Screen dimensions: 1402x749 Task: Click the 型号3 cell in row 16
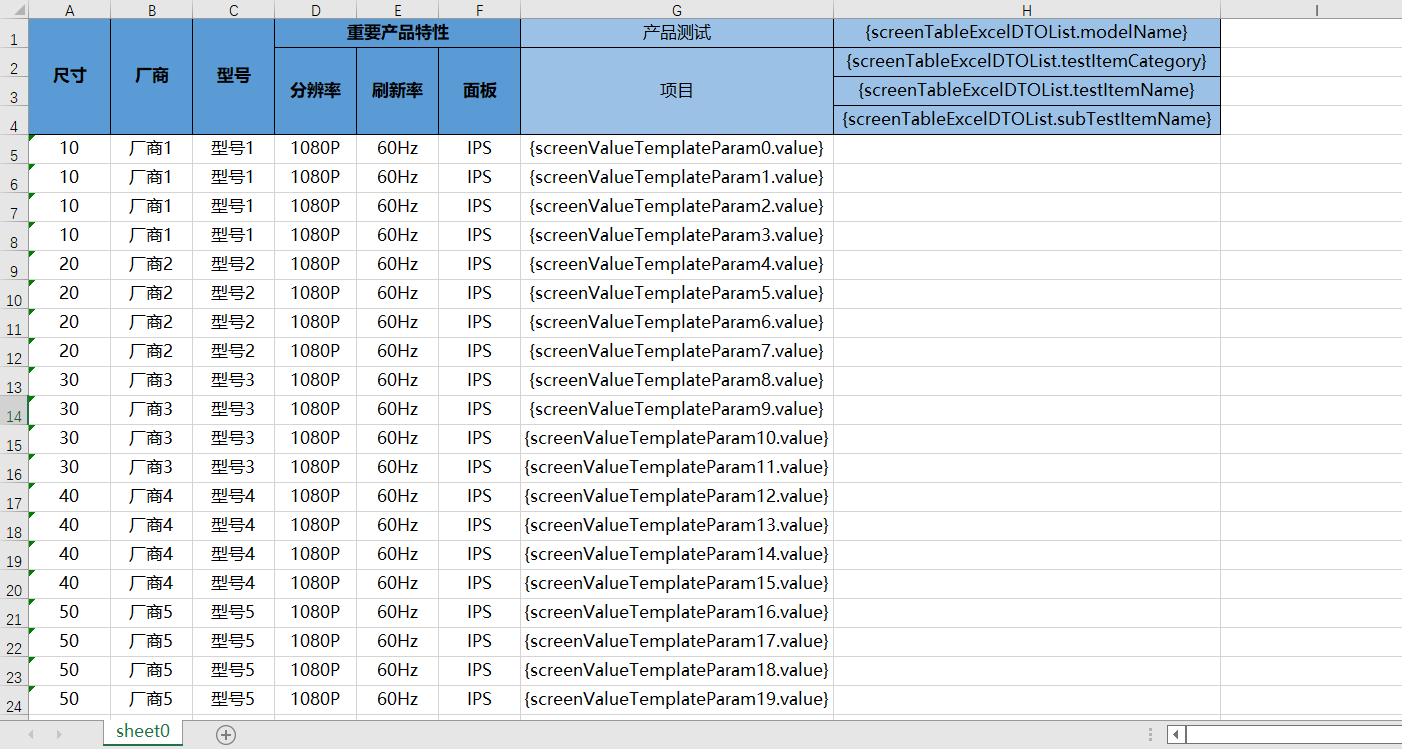point(233,468)
